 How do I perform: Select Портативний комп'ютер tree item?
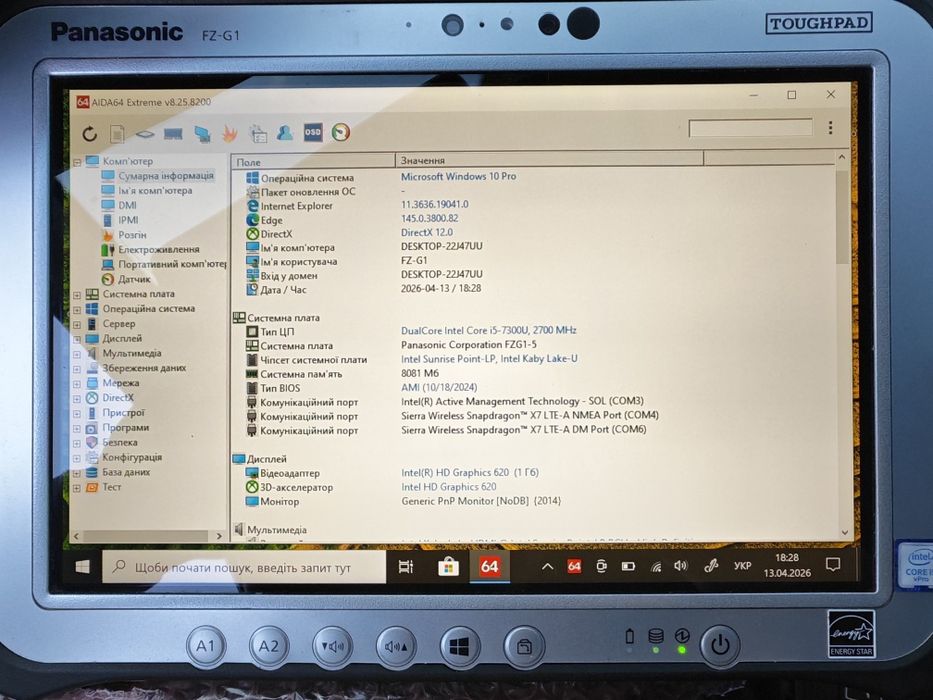click(172, 264)
